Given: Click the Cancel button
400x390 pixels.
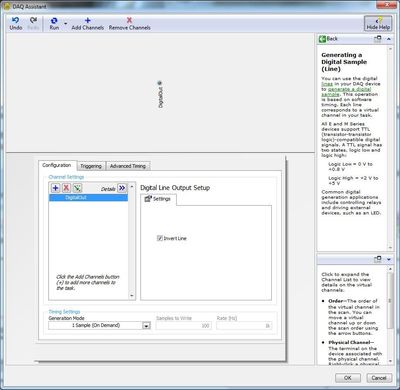Looking at the screenshot, I should [x=379, y=378].
